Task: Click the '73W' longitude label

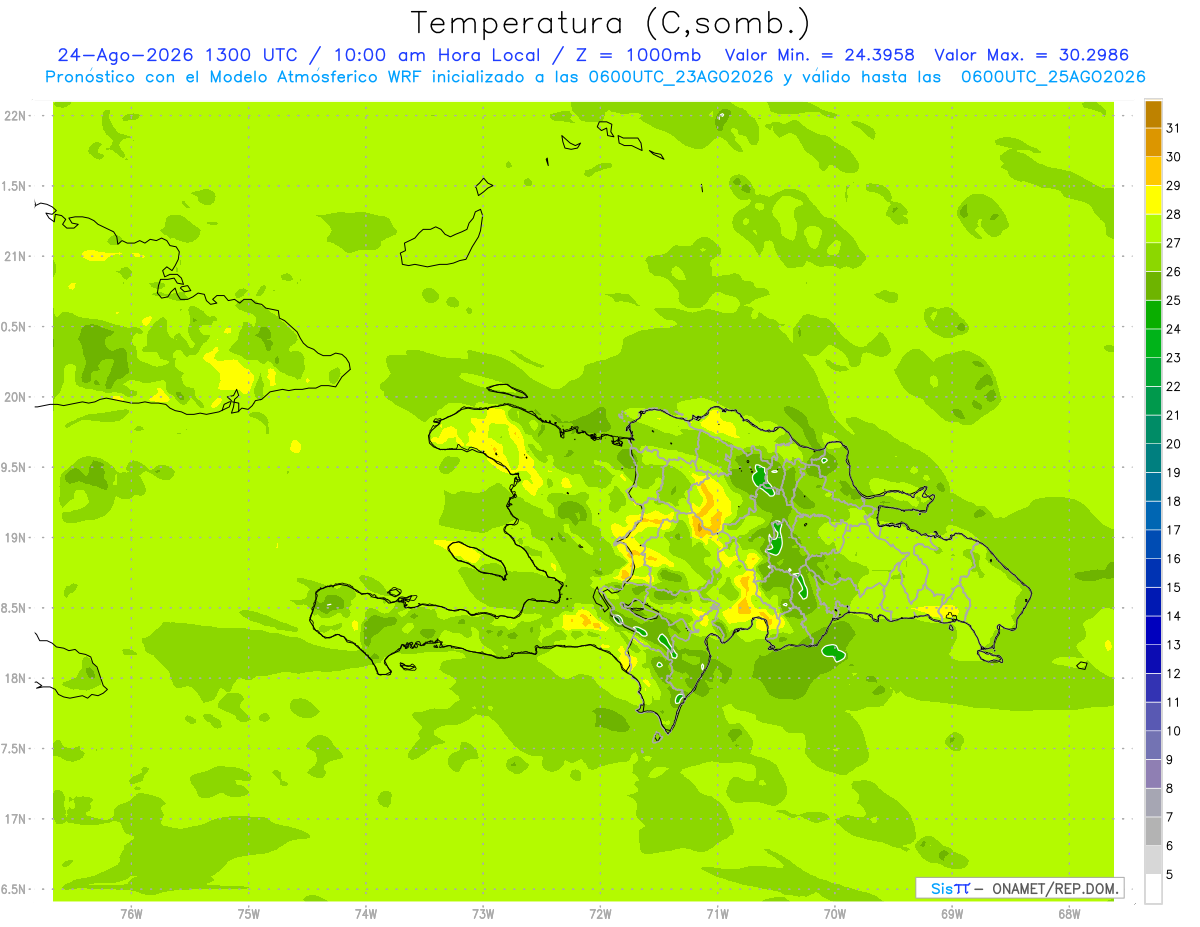Action: pos(483,914)
